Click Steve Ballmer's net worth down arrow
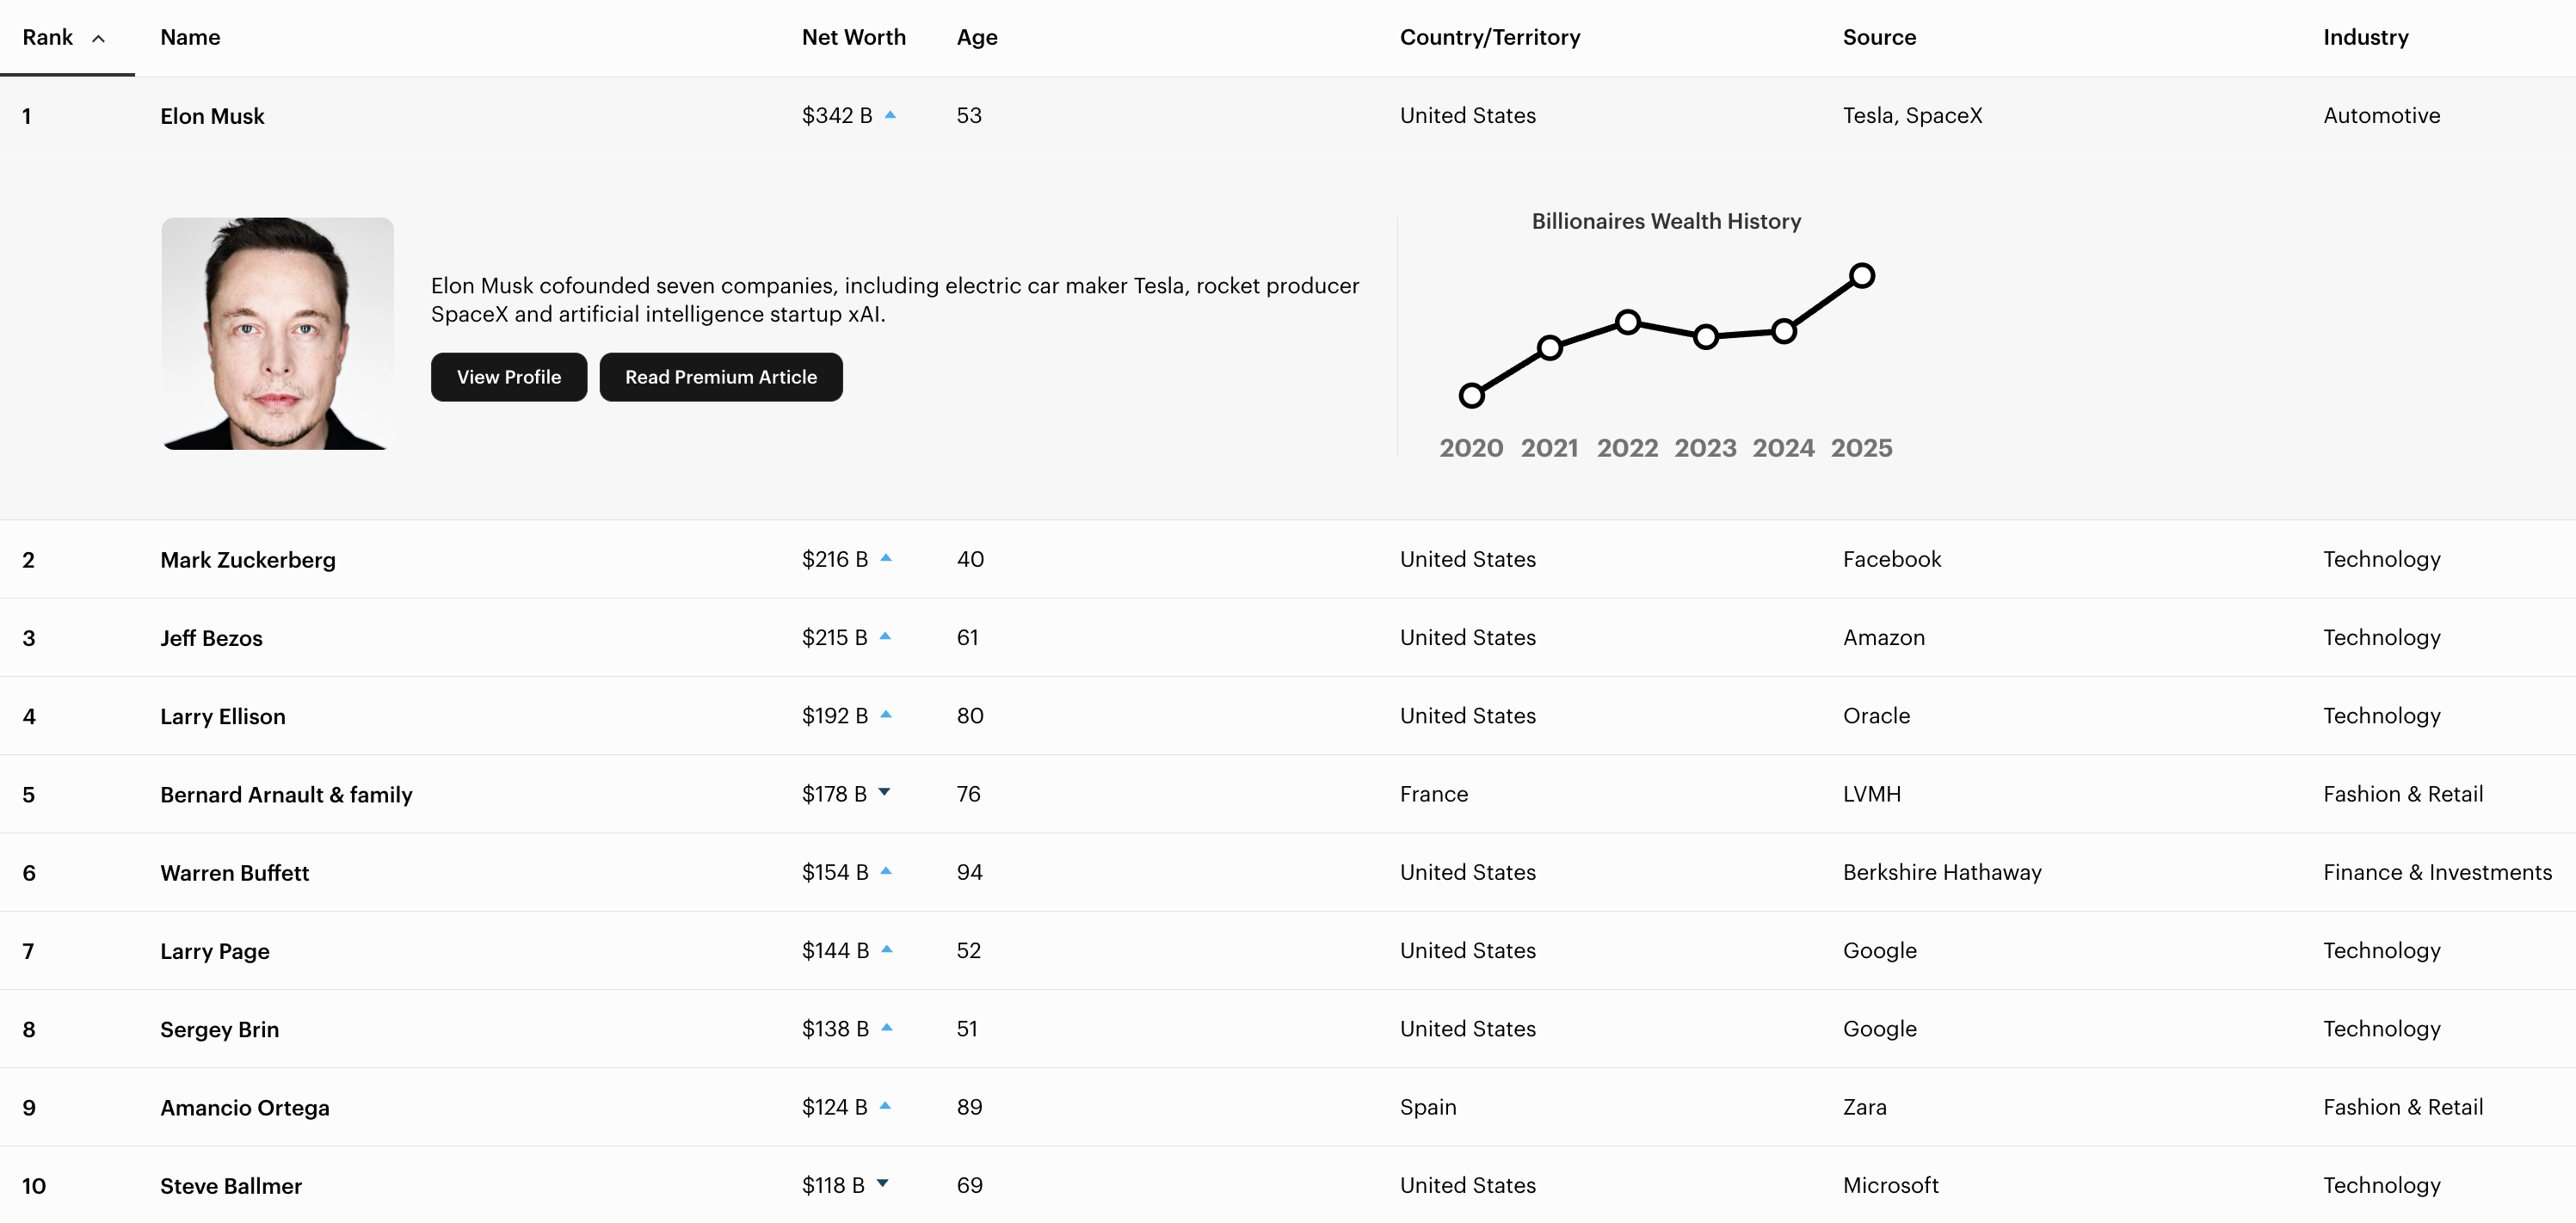 click(882, 1183)
